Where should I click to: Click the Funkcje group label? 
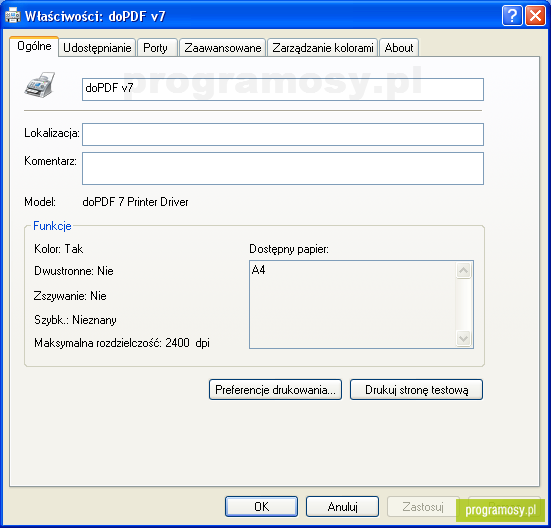[x=52, y=226]
